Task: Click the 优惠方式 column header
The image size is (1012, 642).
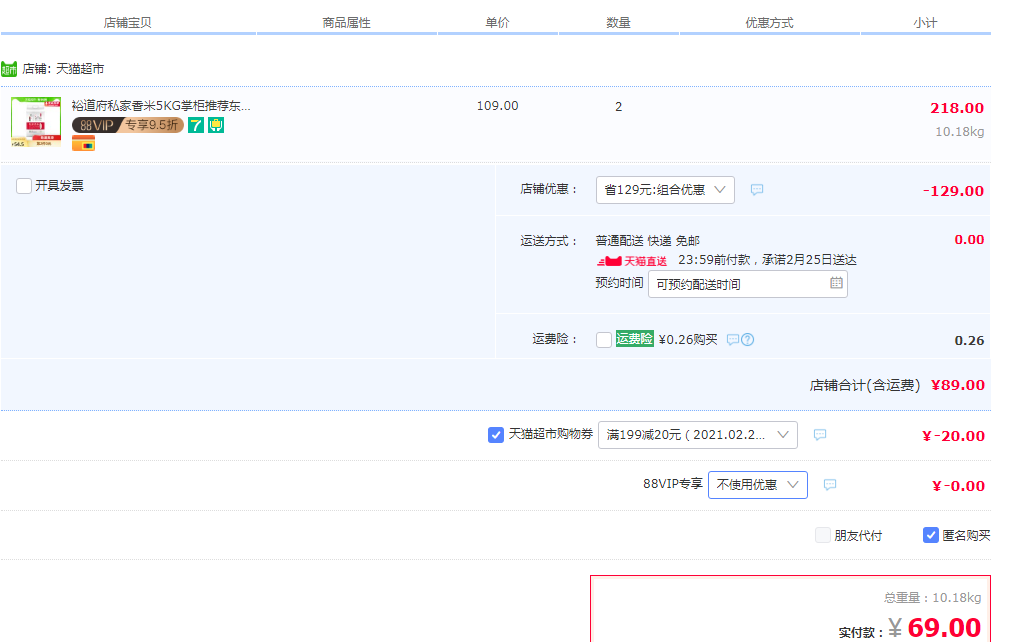Action: coord(769,23)
